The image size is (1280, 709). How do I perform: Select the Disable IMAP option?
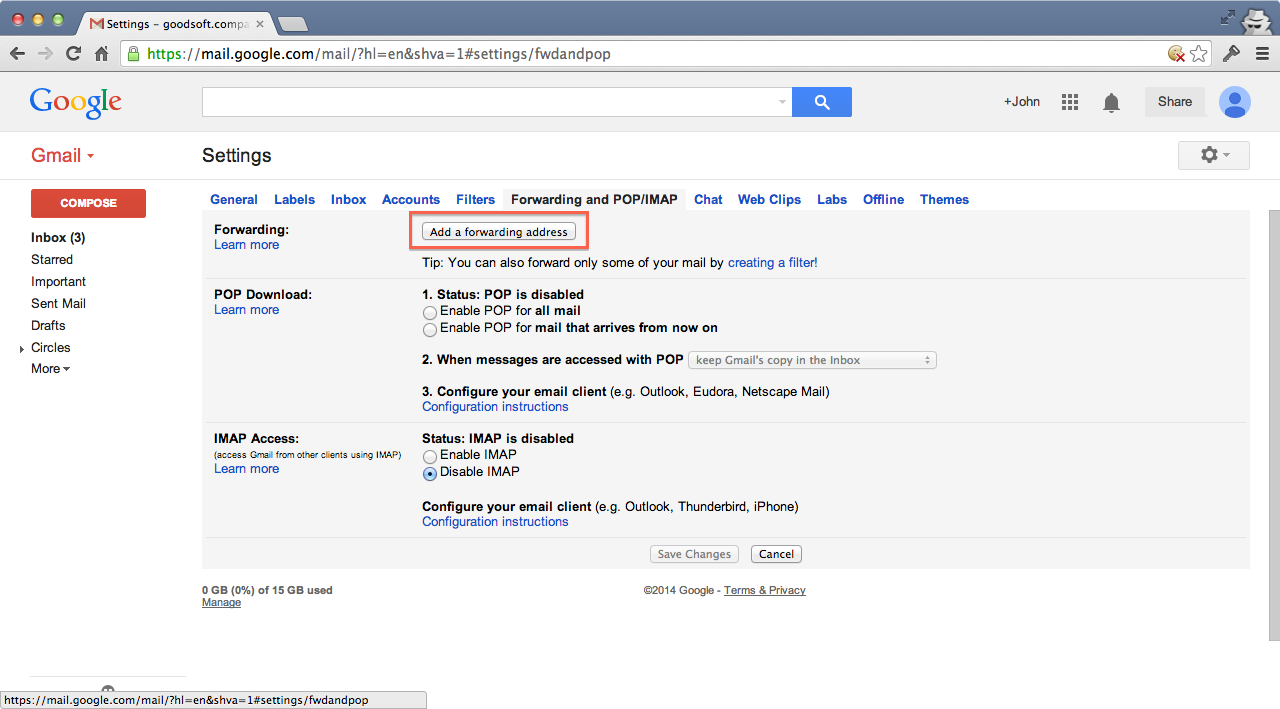click(x=430, y=473)
